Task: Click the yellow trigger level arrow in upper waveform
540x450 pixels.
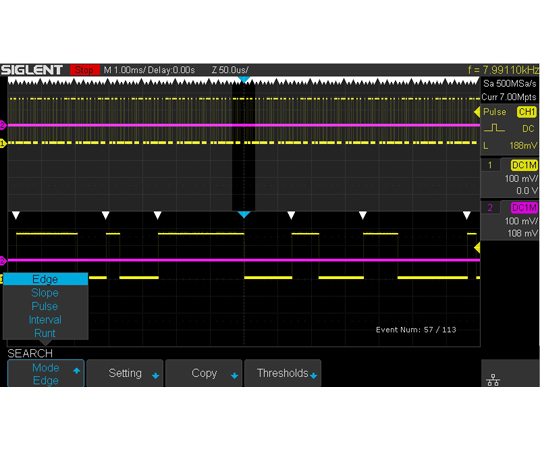Action: pyautogui.click(x=477, y=112)
